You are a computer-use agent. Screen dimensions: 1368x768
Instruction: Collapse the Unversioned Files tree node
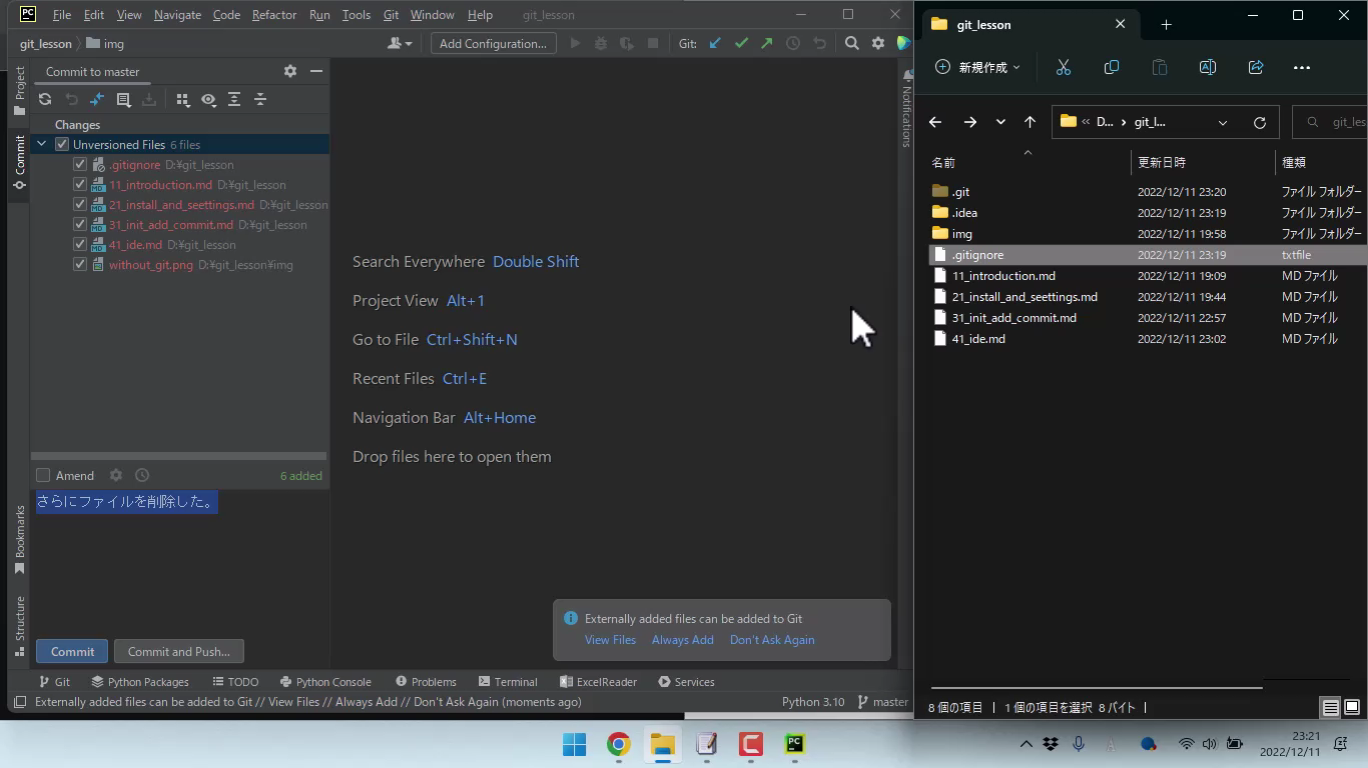coord(42,144)
